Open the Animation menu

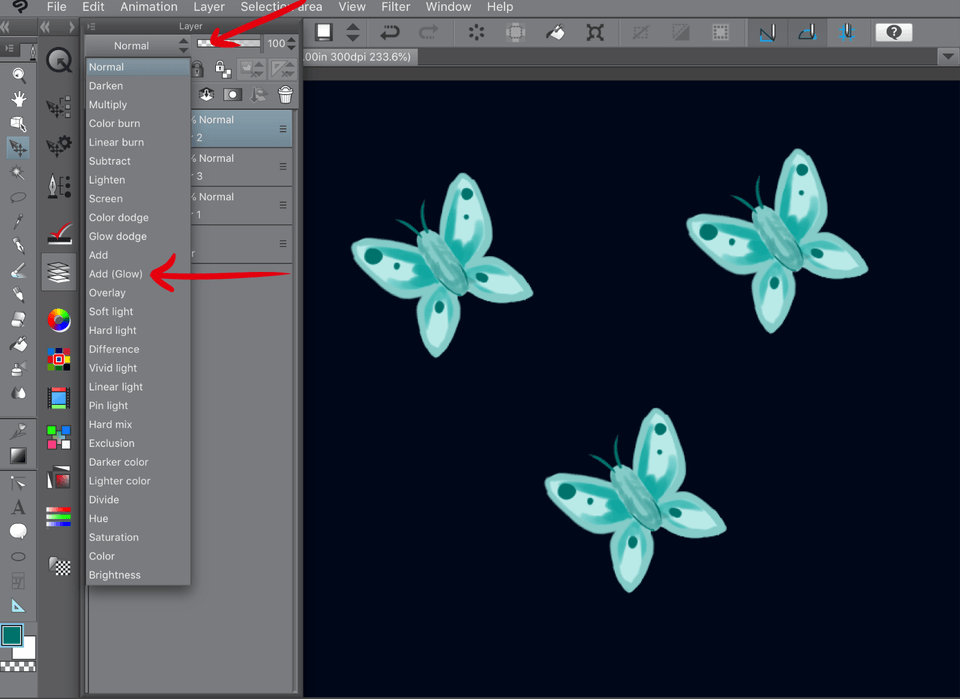point(148,7)
